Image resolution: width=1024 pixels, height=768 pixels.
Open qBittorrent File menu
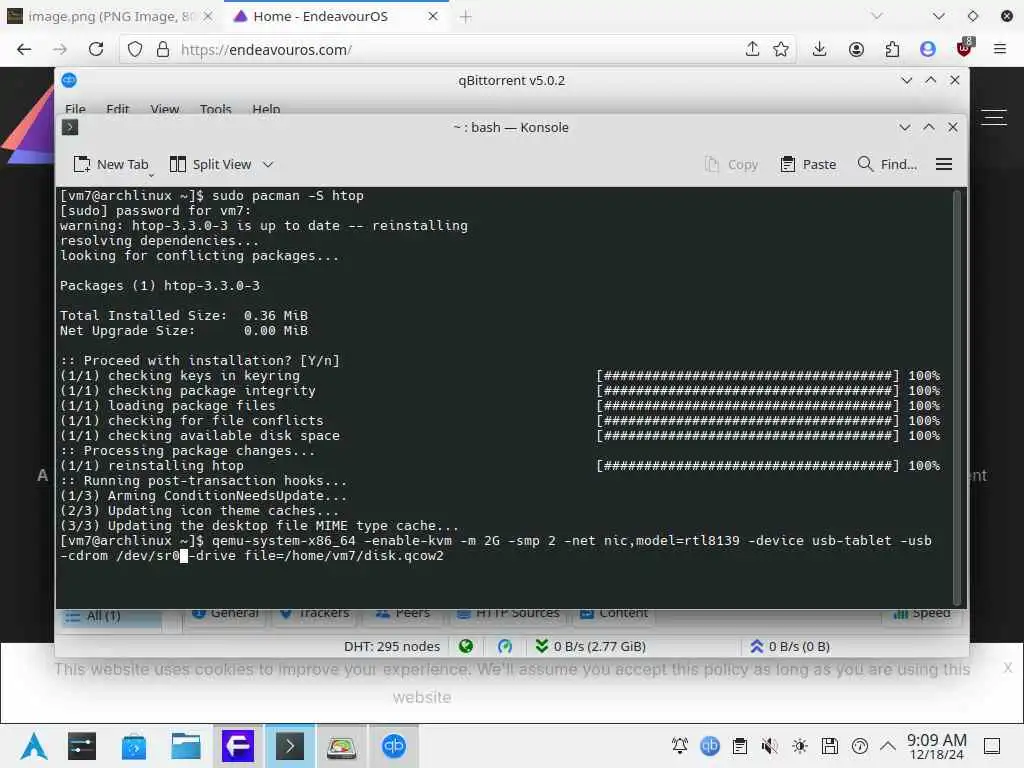pyautogui.click(x=75, y=108)
